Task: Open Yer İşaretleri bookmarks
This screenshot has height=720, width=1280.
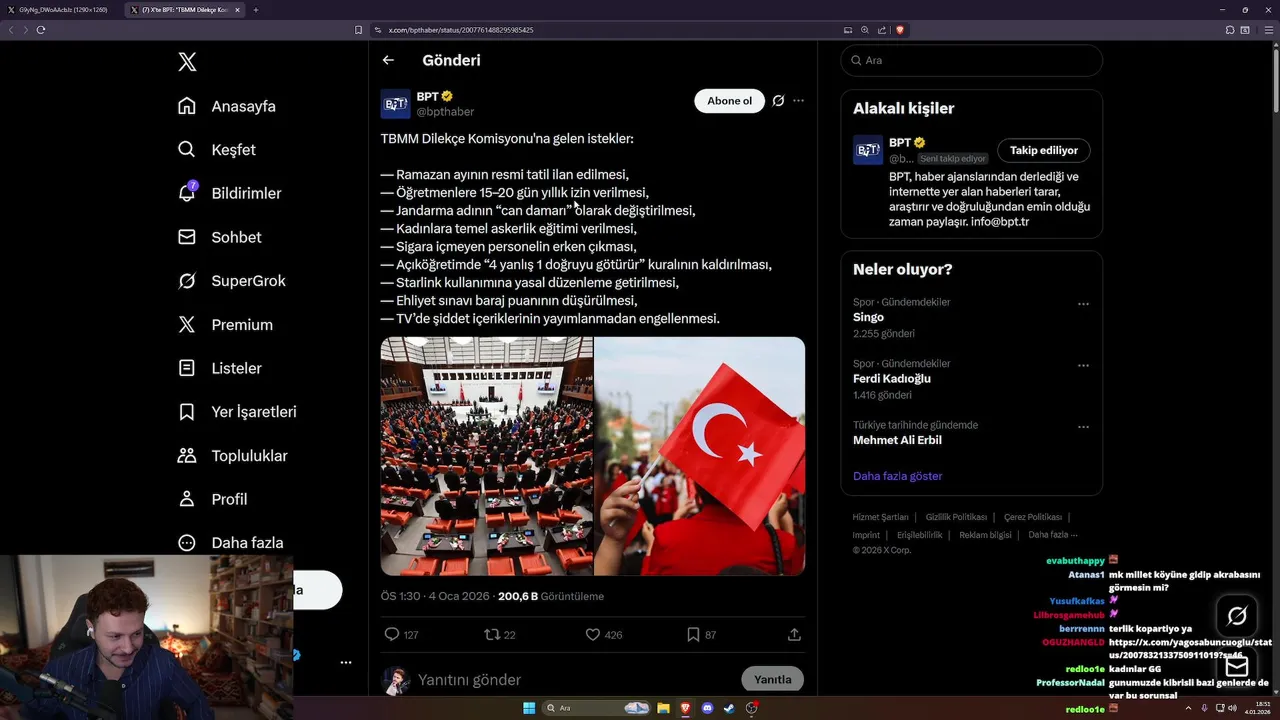Action: (x=237, y=412)
